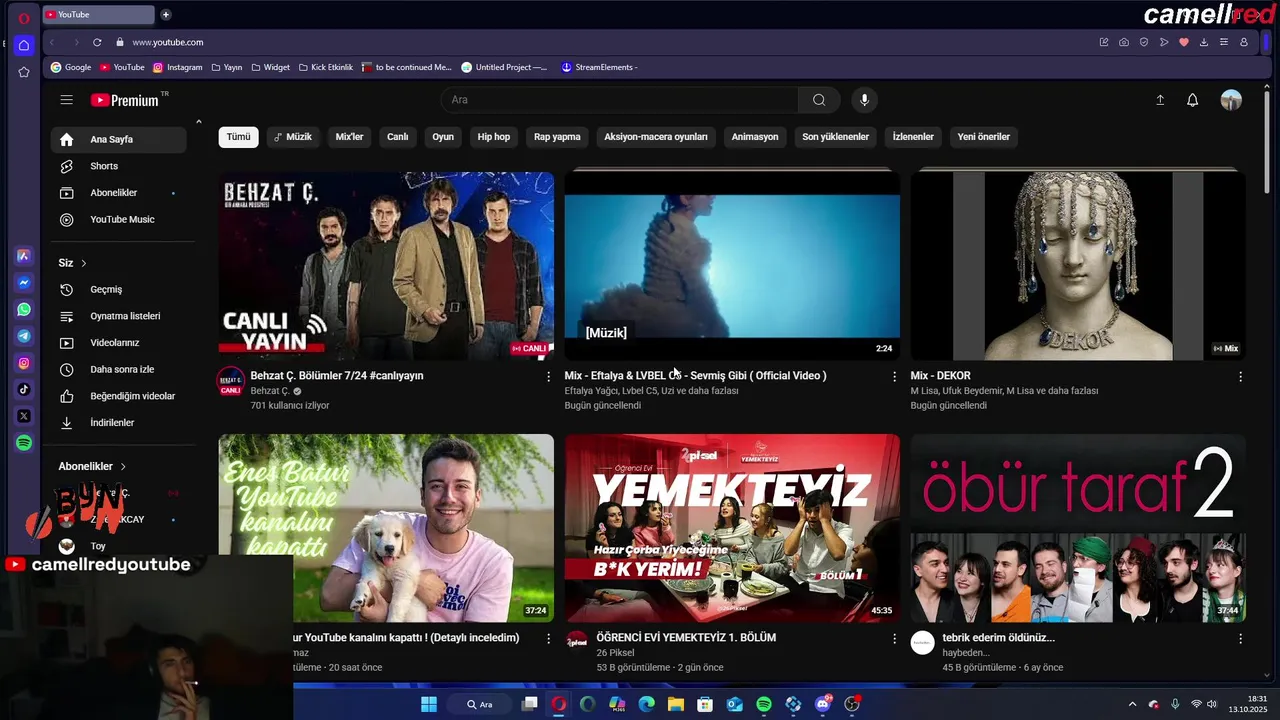This screenshot has width=1280, height=720.
Task: Open Oynatma listeleri in sidebar
Action: pyautogui.click(x=119, y=316)
